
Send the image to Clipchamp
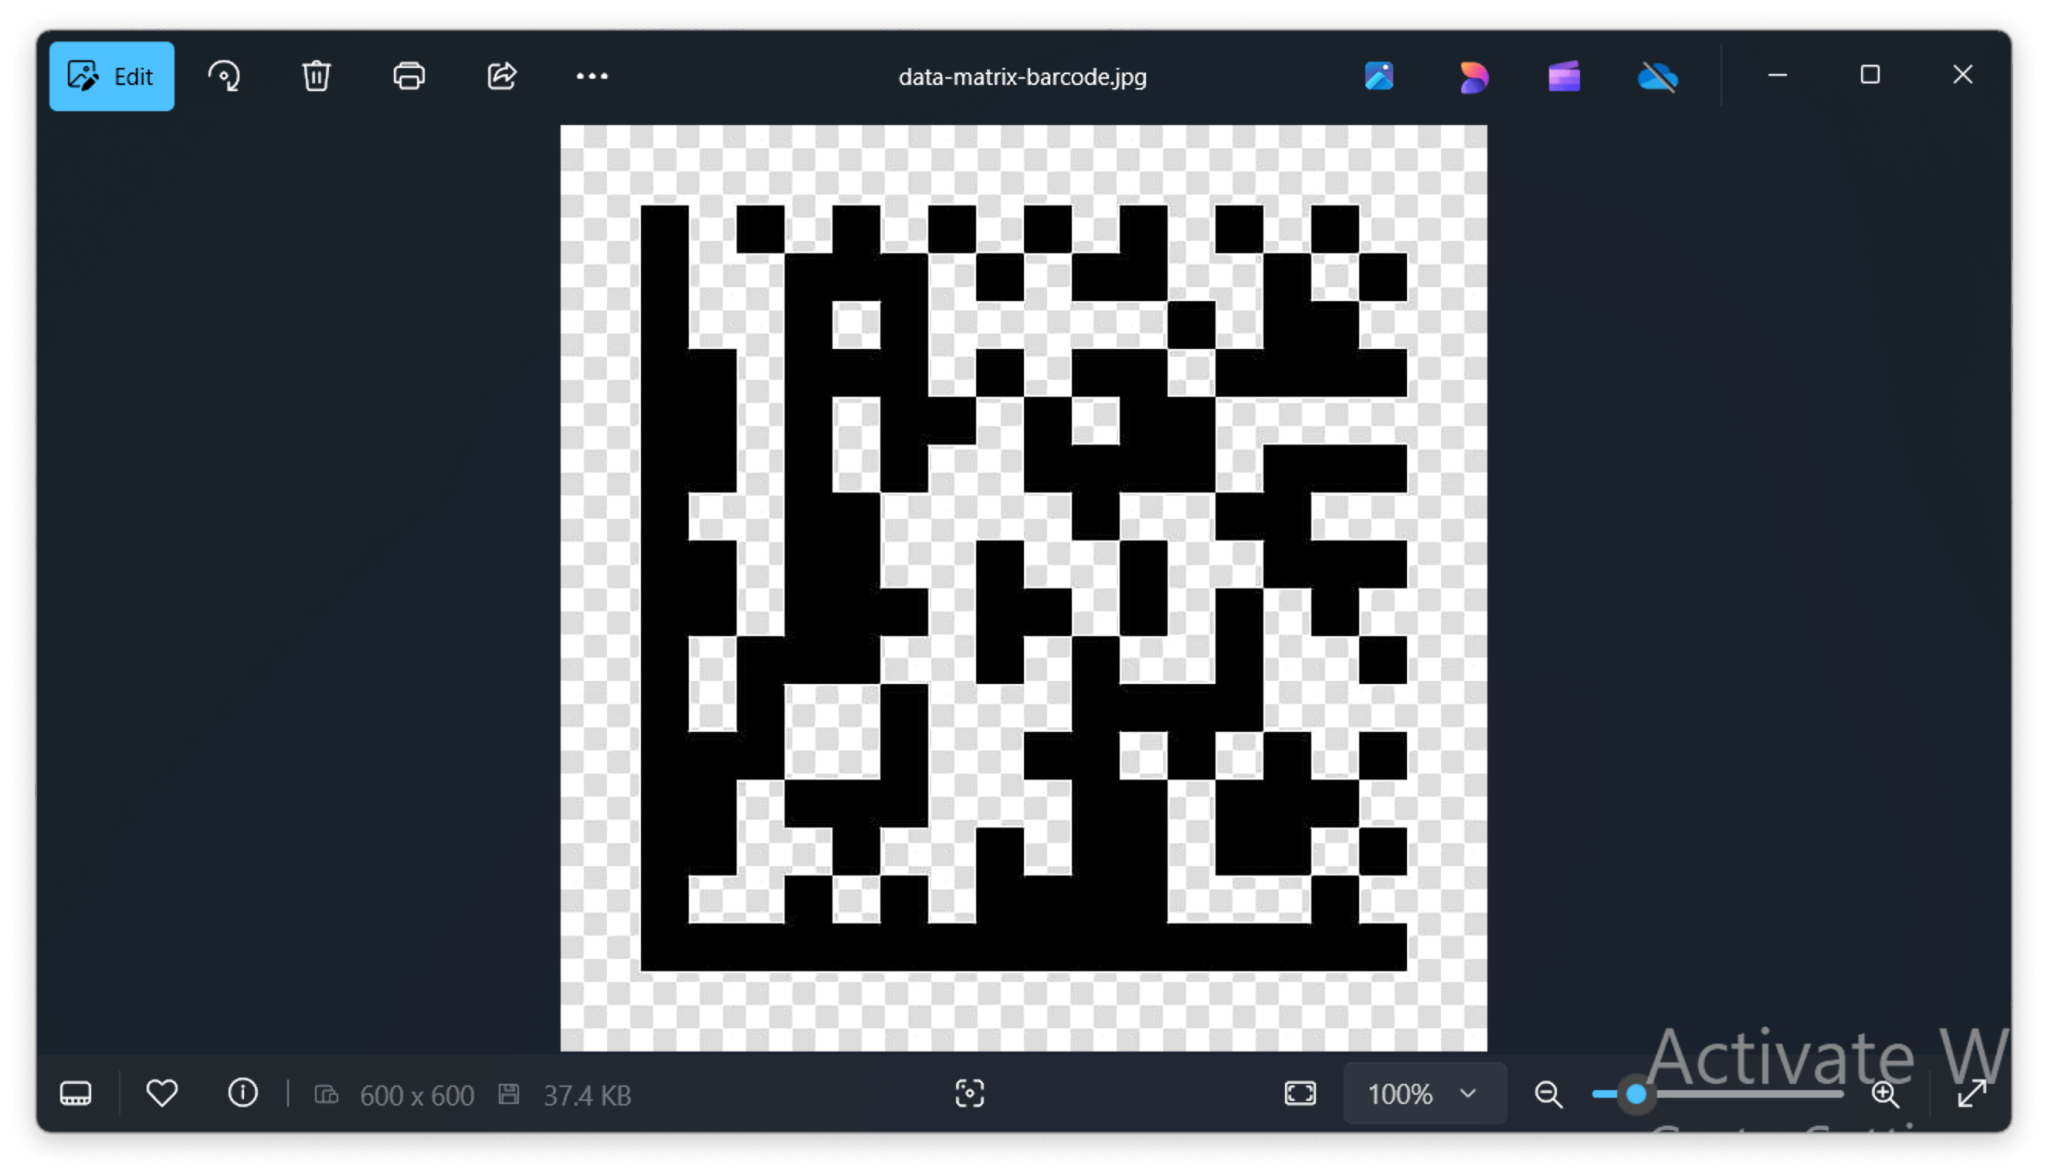pyautogui.click(x=1563, y=77)
